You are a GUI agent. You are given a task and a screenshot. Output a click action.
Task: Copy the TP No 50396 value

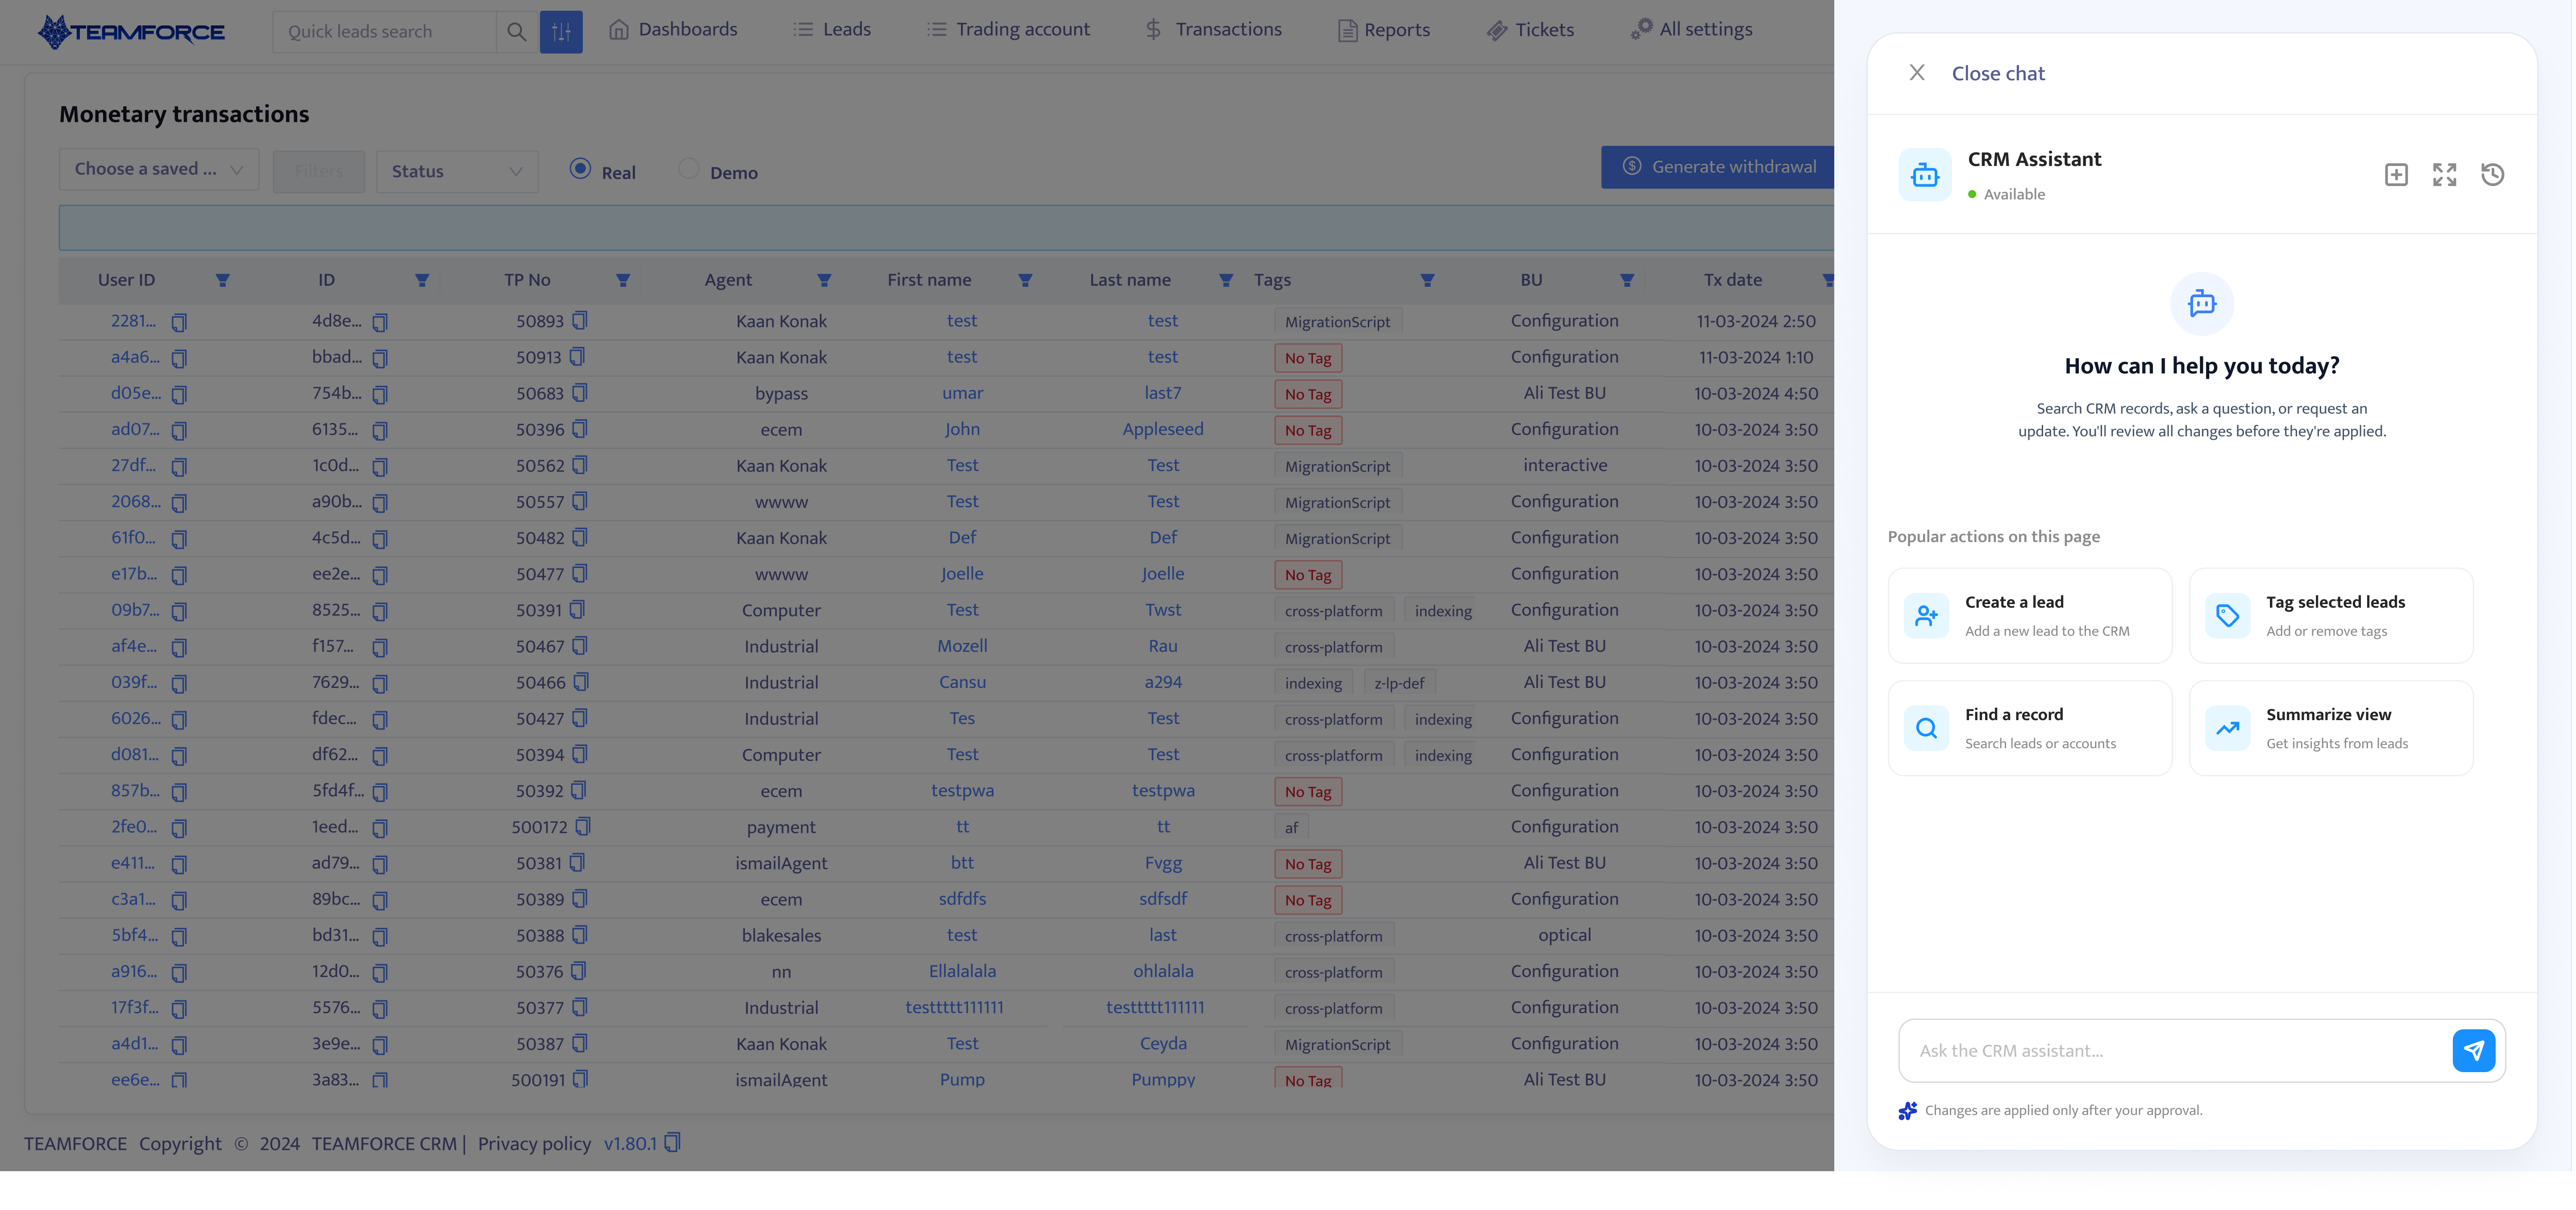tap(580, 430)
